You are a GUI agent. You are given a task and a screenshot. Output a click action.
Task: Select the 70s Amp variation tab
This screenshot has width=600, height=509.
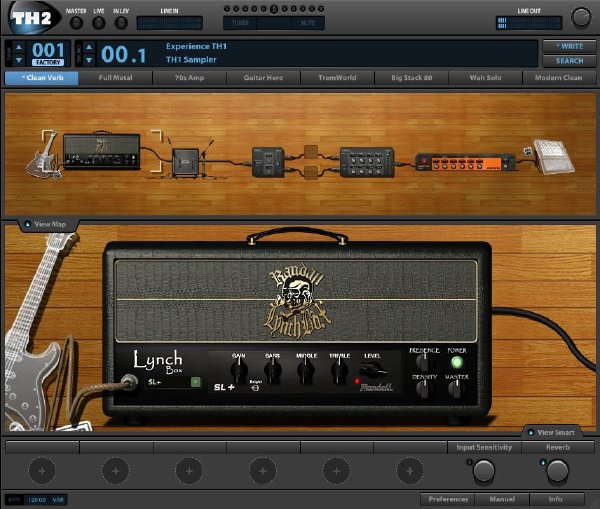[189, 78]
